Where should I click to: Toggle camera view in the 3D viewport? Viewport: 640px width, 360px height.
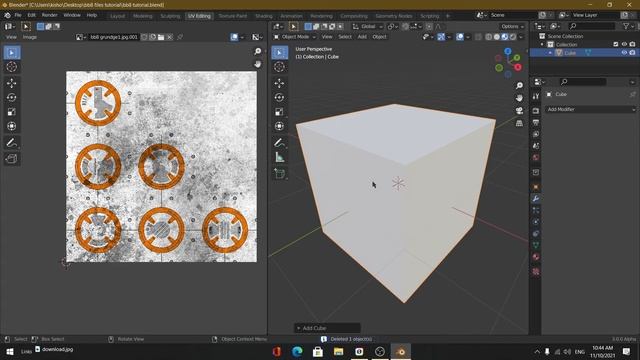click(519, 111)
